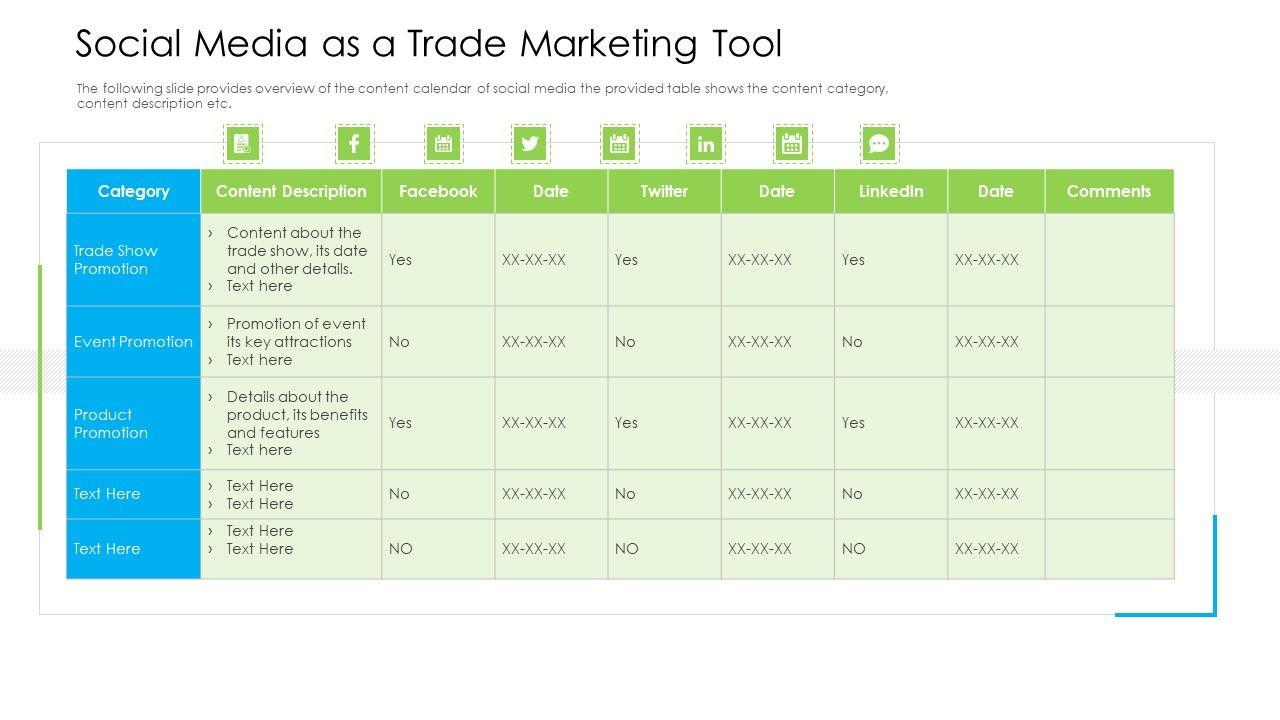Select the Facebook column header

pos(438,191)
